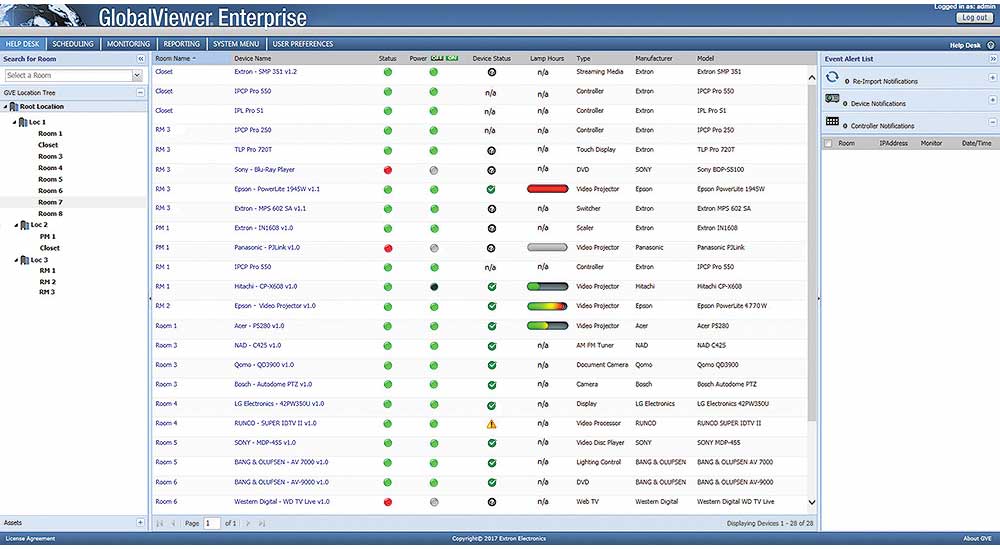Image resolution: width=1000 pixels, height=549 pixels.
Task: Click Loc 1 building icon in tree
Action: [x=23, y=122]
